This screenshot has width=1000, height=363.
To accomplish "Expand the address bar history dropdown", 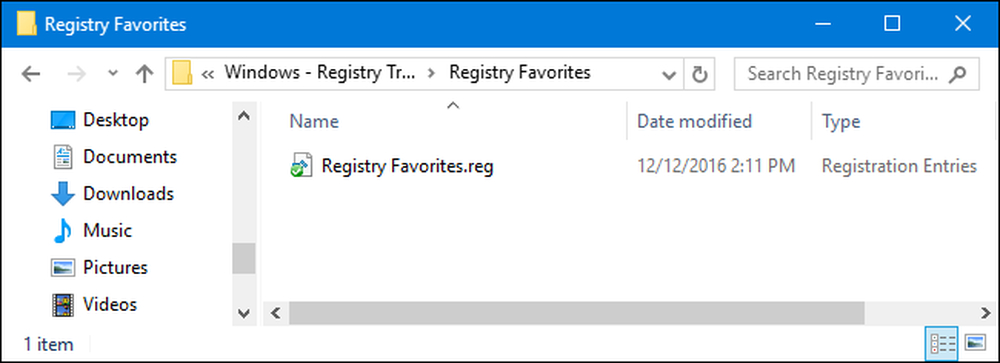I will click(669, 75).
